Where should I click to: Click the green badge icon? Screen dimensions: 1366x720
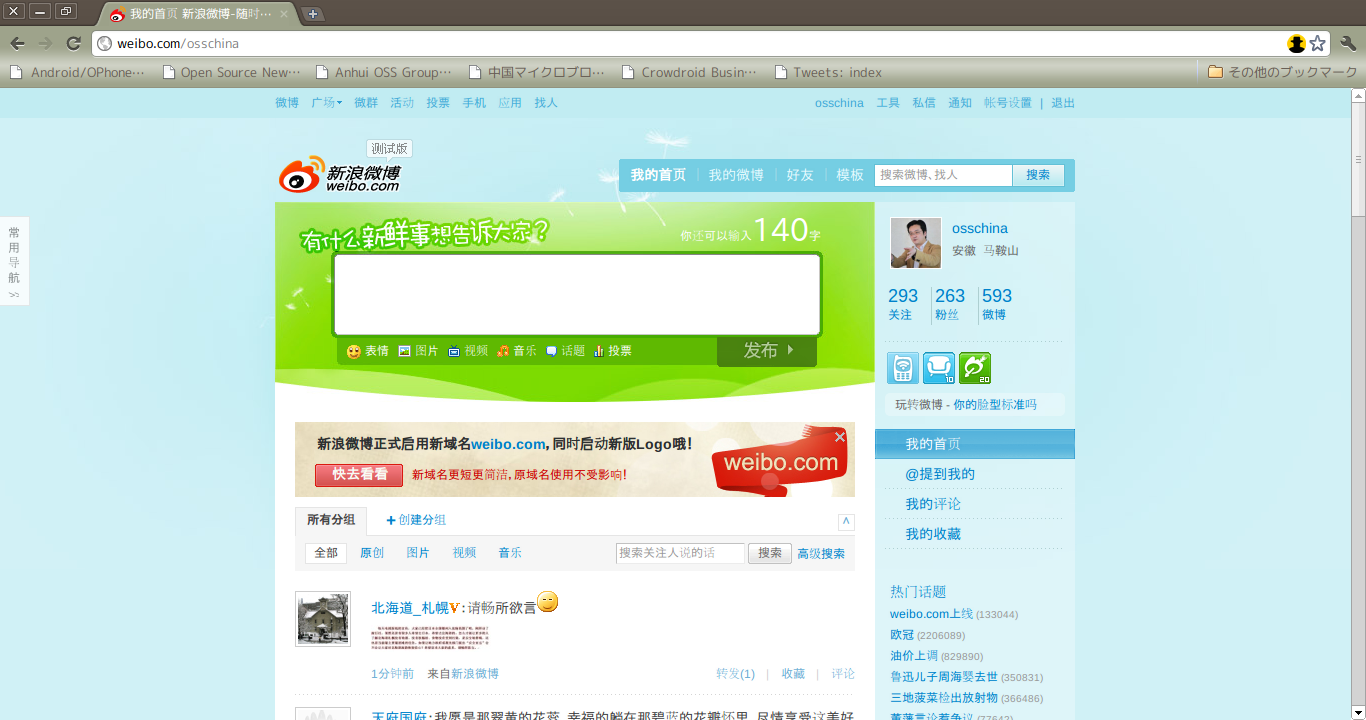click(975, 368)
